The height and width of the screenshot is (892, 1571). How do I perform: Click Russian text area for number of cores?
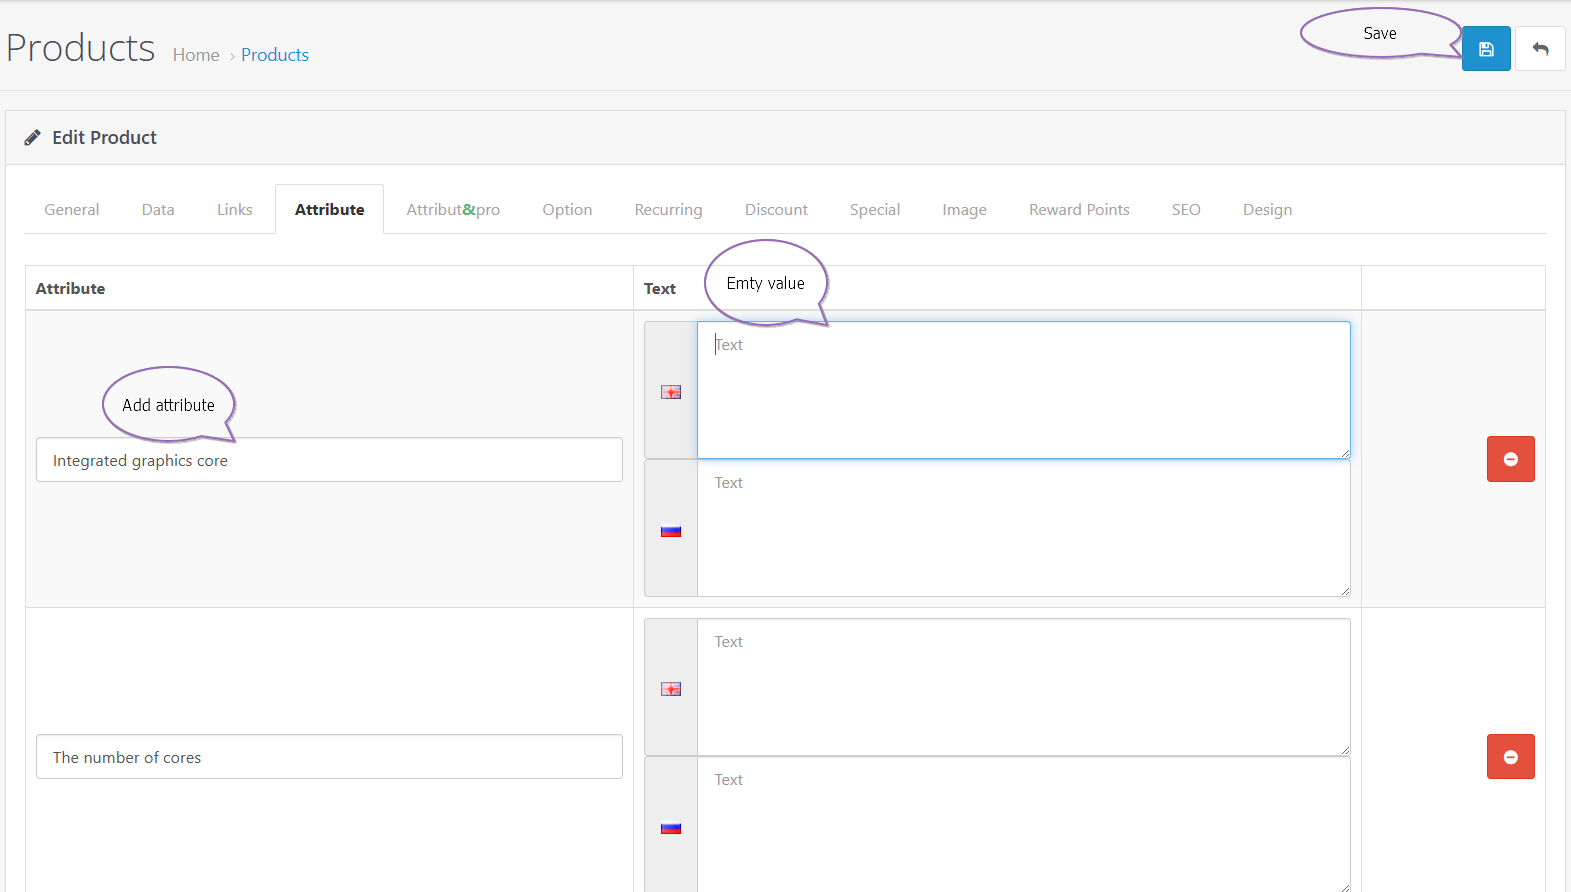(x=1023, y=824)
